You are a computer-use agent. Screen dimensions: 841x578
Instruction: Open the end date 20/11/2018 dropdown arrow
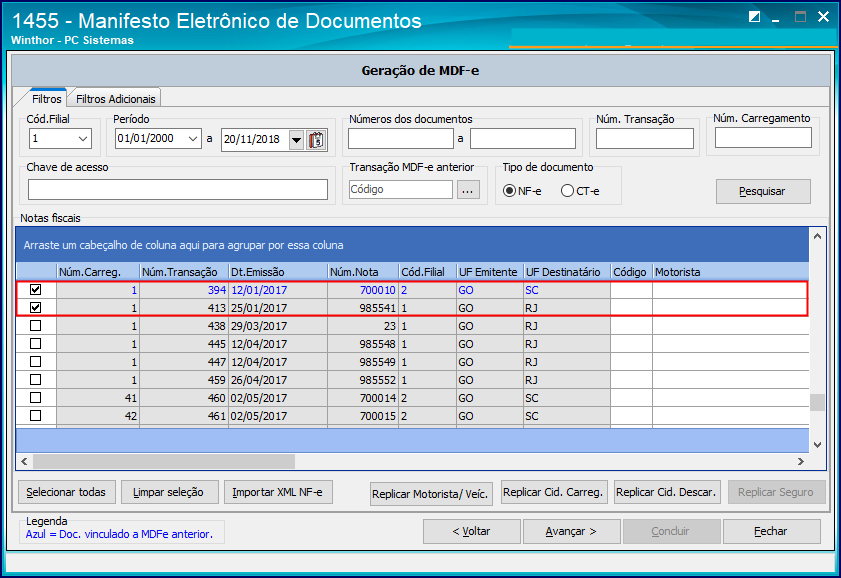[x=296, y=140]
